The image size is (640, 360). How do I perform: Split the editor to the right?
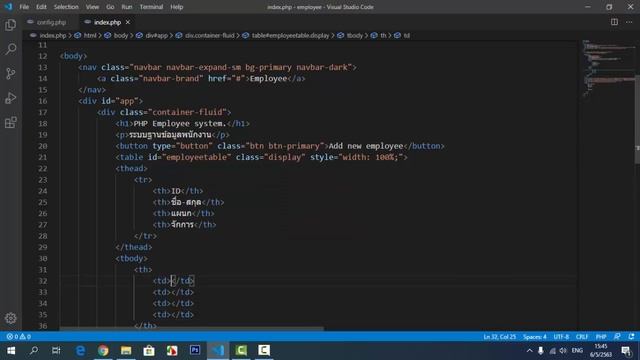(614, 22)
